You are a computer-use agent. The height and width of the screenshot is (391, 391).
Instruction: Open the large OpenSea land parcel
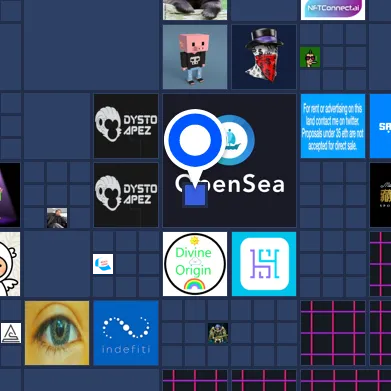(229, 160)
